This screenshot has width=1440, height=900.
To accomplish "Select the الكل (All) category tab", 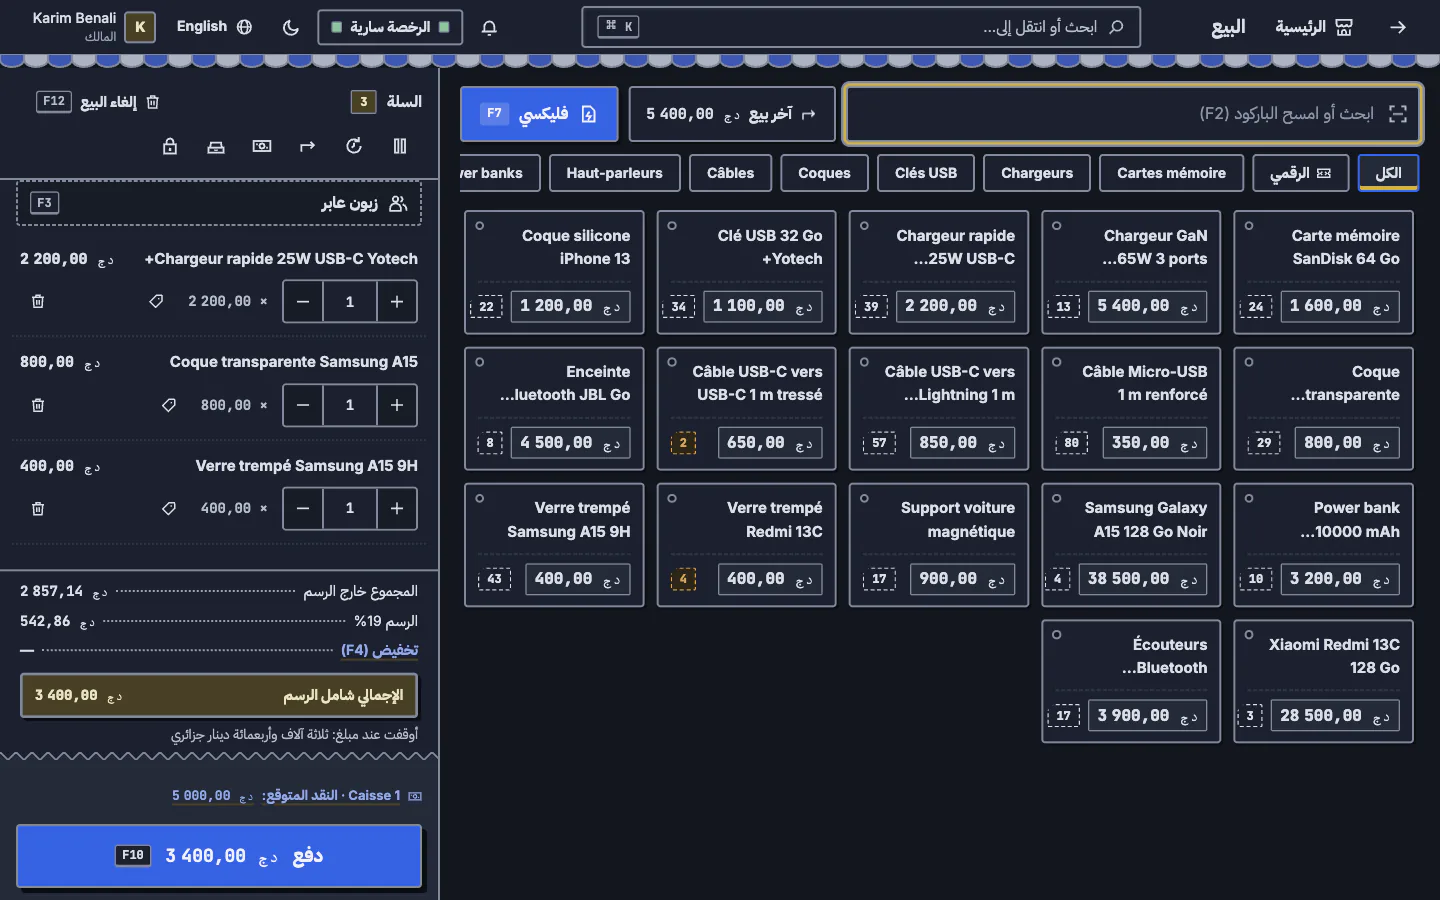I will coord(1388,173).
